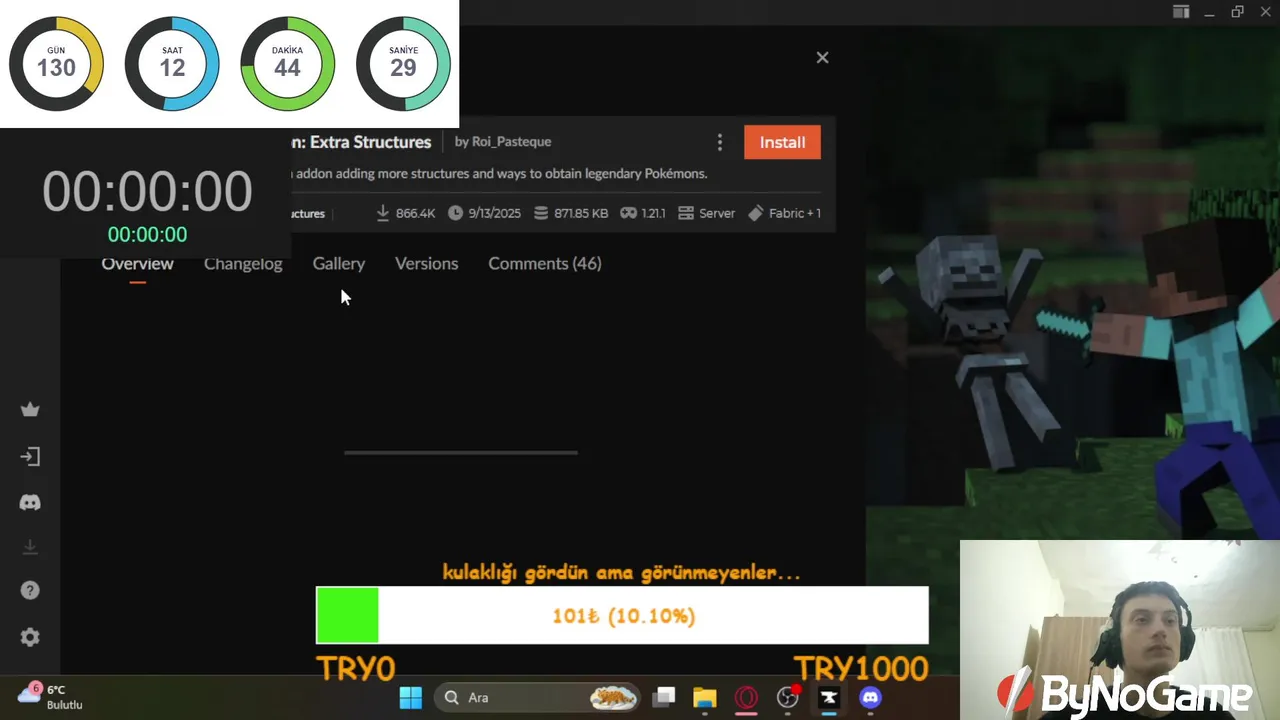The image size is (1280, 720).
Task: Click the gamepad icon next to 1.21.1
Action: 628,213
